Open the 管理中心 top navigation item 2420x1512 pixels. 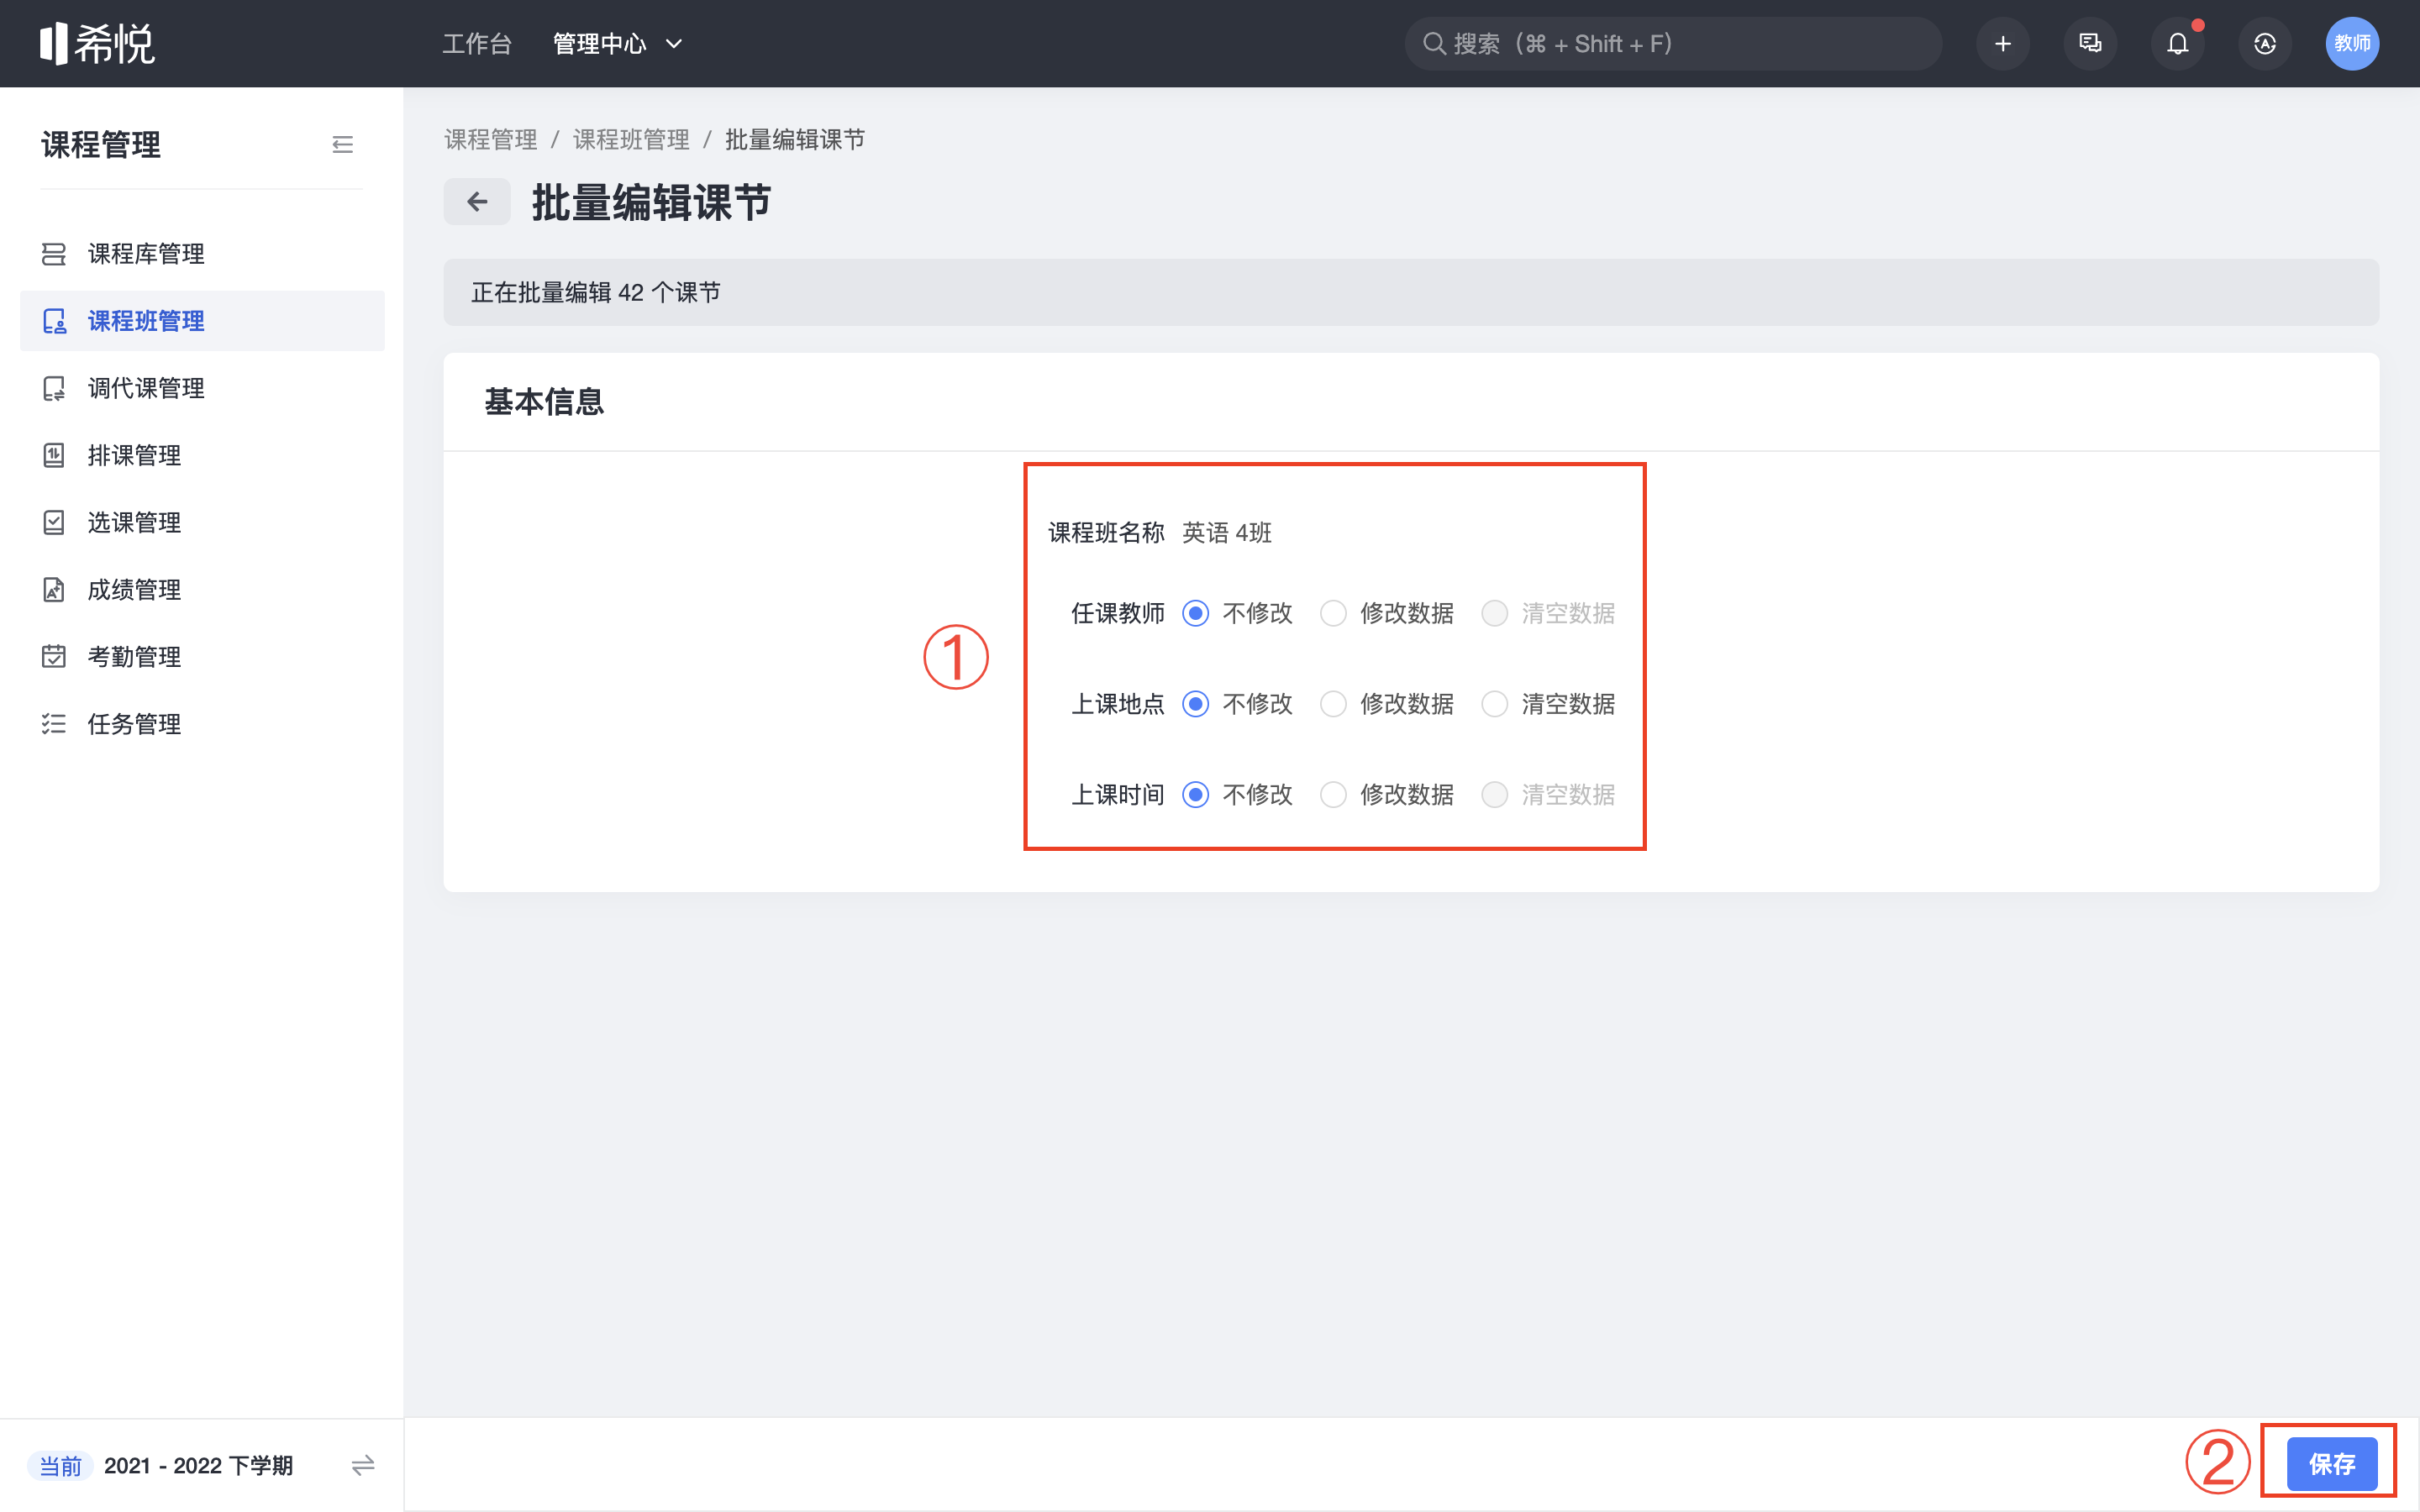[599, 44]
